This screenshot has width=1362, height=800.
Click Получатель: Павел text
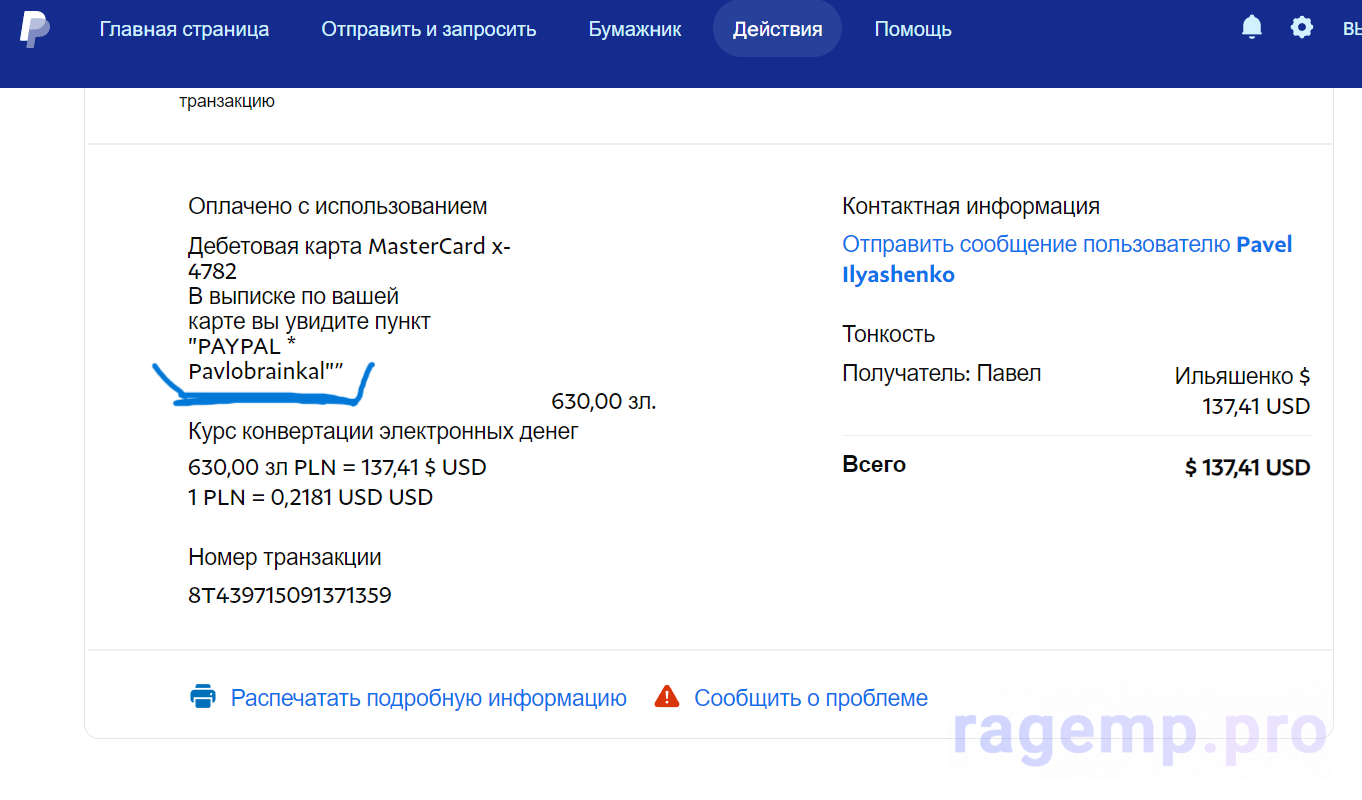pyautogui.click(x=942, y=374)
